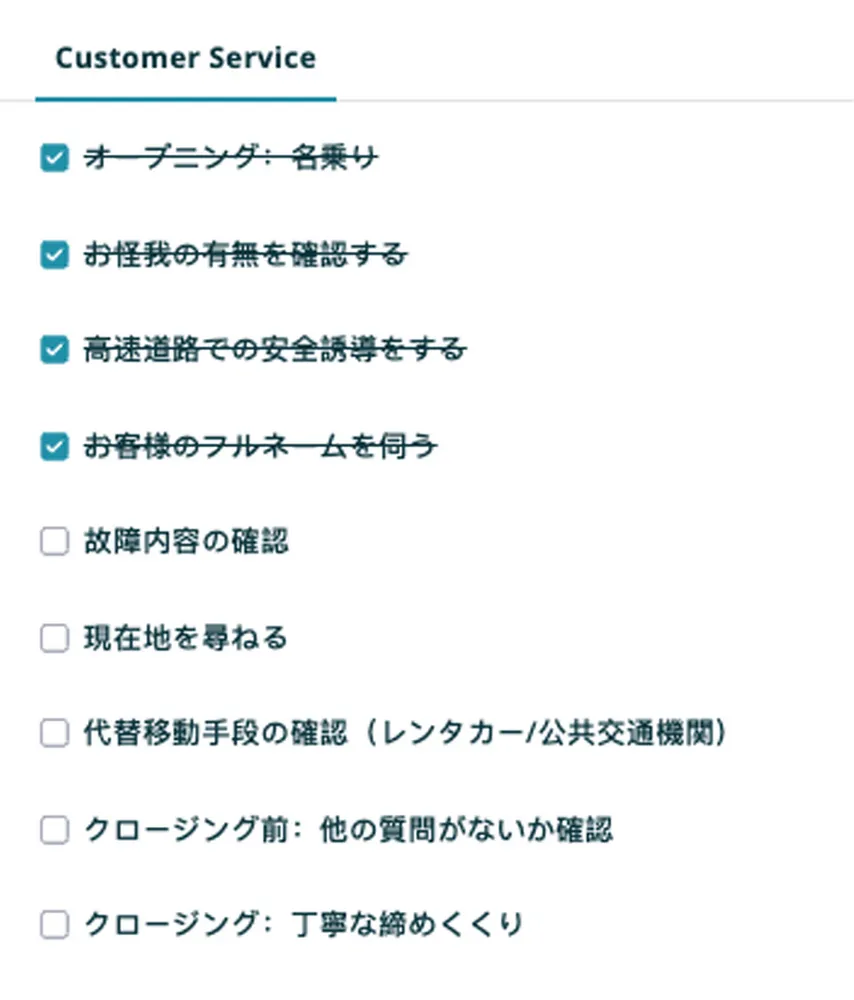The height and width of the screenshot is (1000, 854).
Task: Click the struck-through お怪我の有無を確認する label text
Action: (245, 255)
